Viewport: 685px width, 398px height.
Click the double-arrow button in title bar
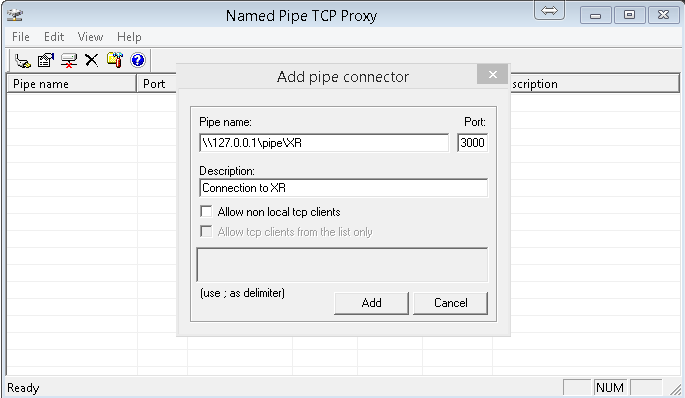coord(549,10)
